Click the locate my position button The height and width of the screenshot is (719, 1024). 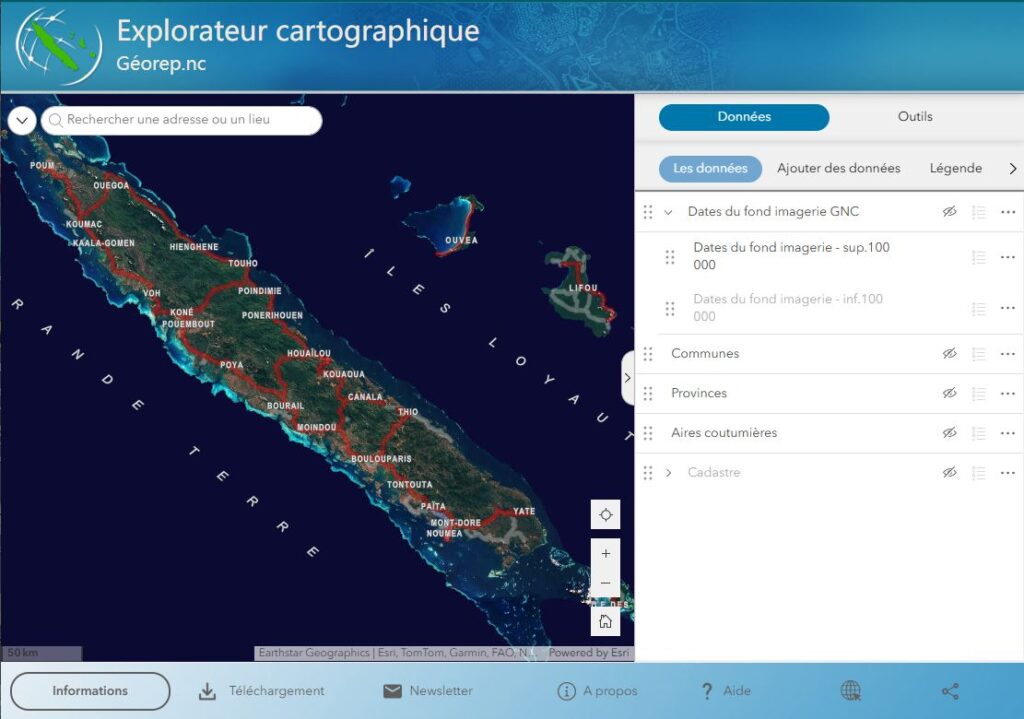[x=605, y=515]
